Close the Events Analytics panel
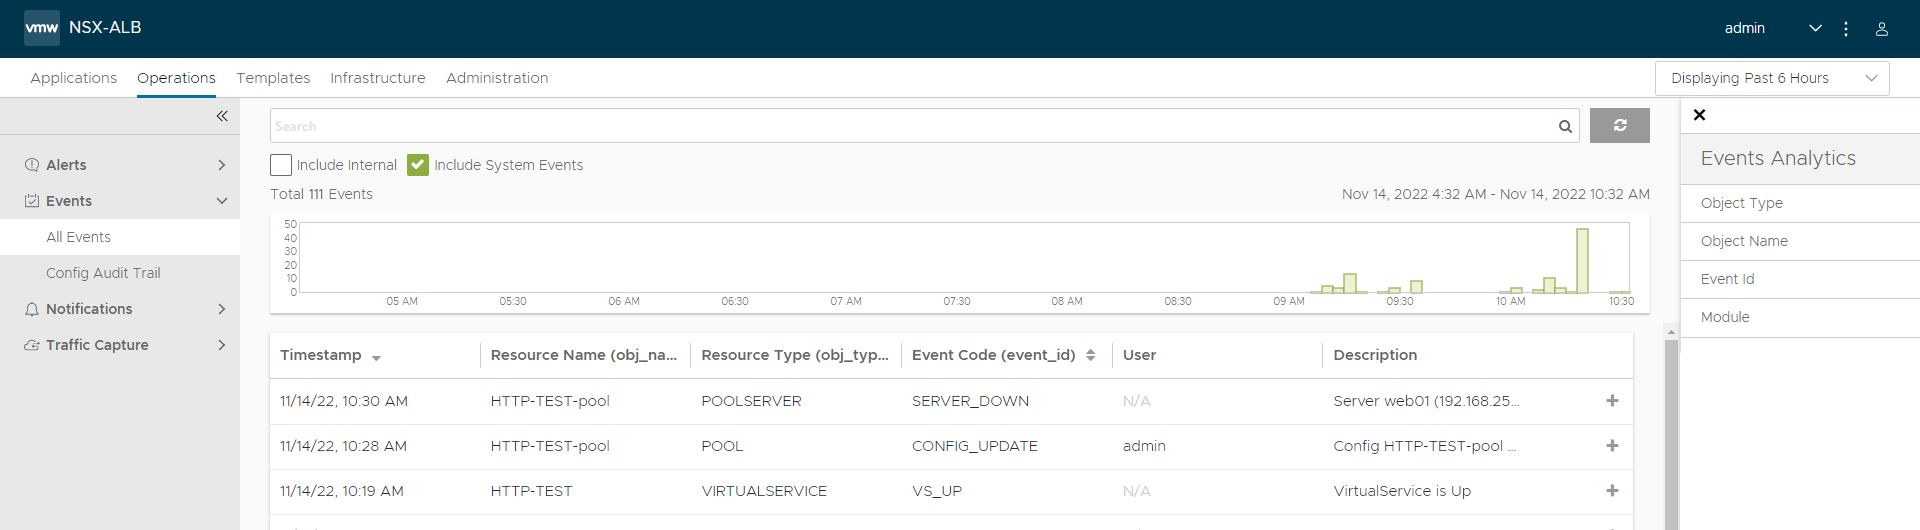The image size is (1920, 530). pos(1699,115)
